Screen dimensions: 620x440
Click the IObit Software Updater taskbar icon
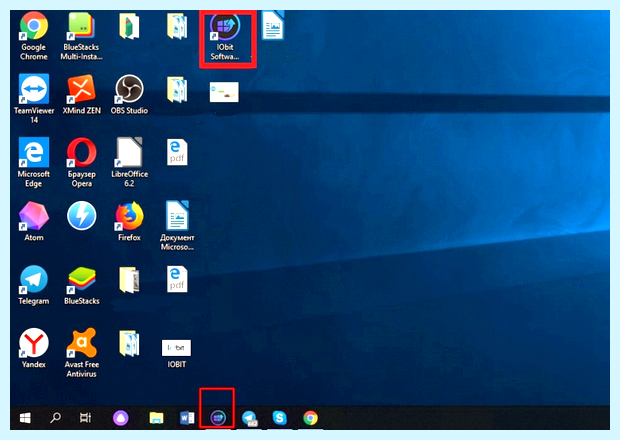217,417
